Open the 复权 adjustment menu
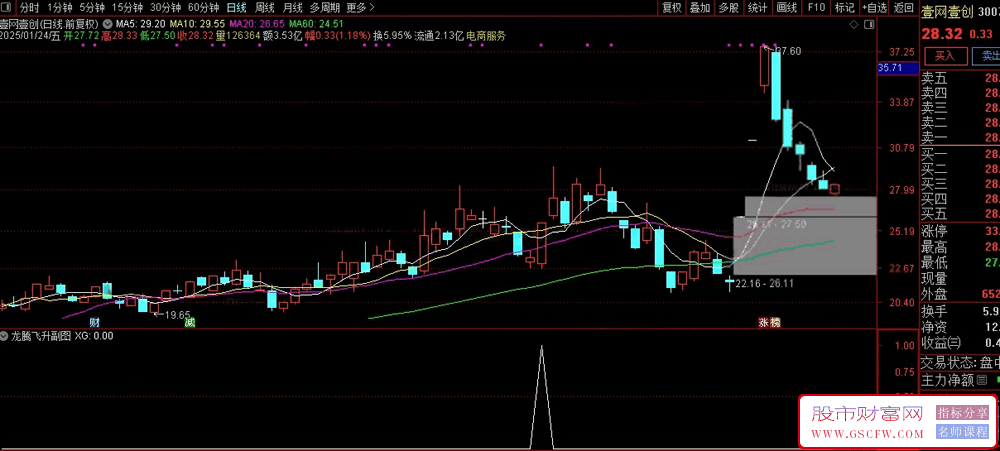The height and width of the screenshot is (451, 1000). [672, 8]
